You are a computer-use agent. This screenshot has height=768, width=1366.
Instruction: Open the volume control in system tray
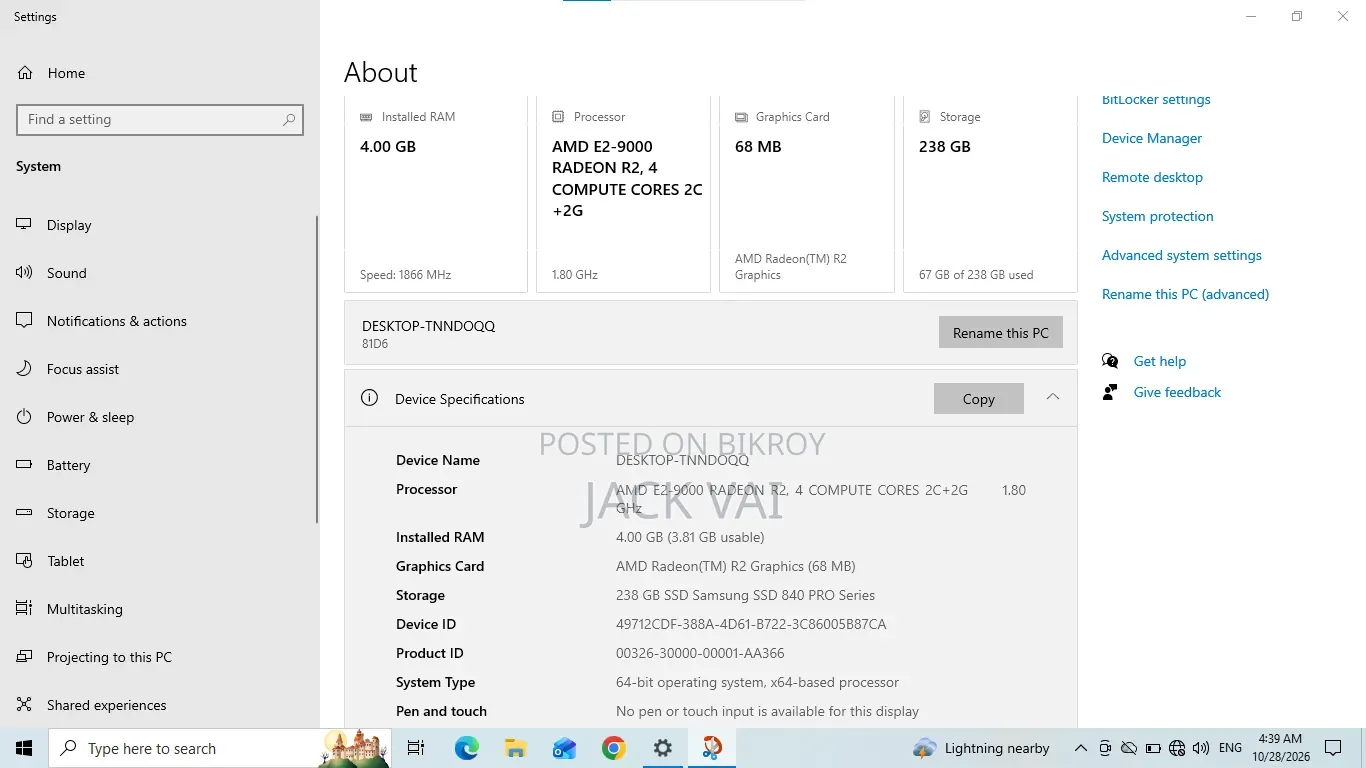pyautogui.click(x=1201, y=748)
